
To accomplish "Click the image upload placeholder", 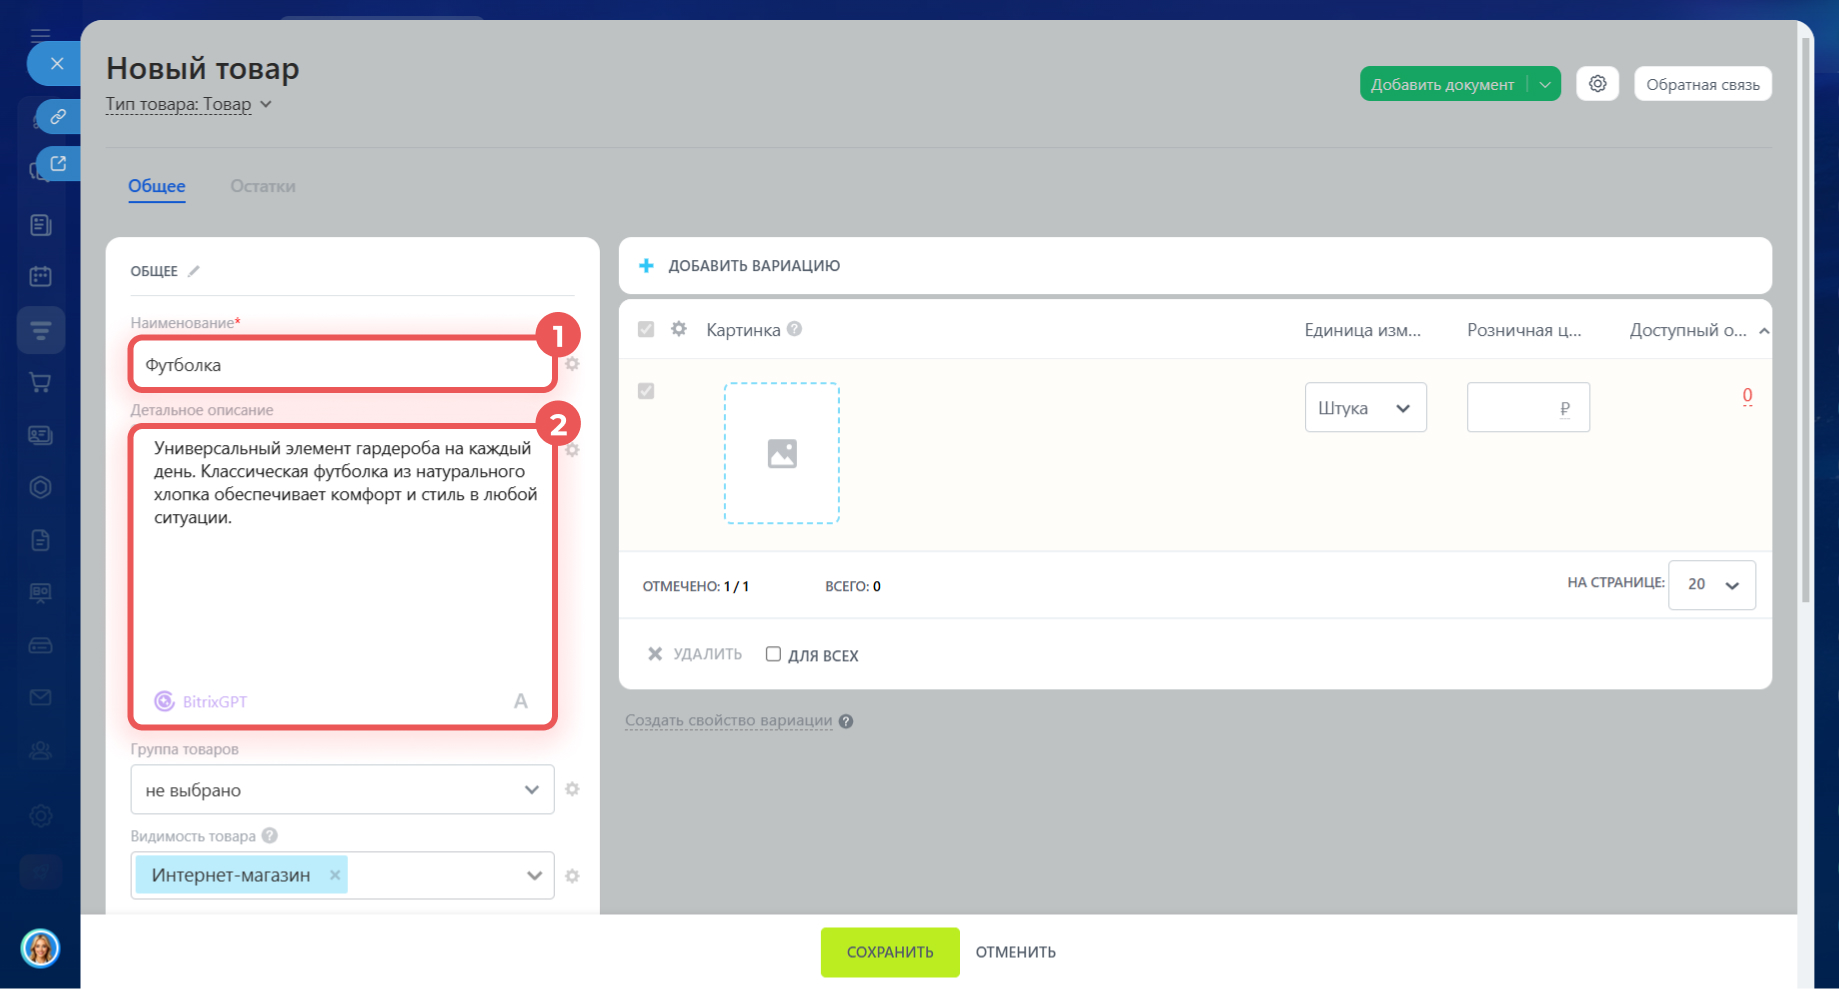I will click(782, 453).
